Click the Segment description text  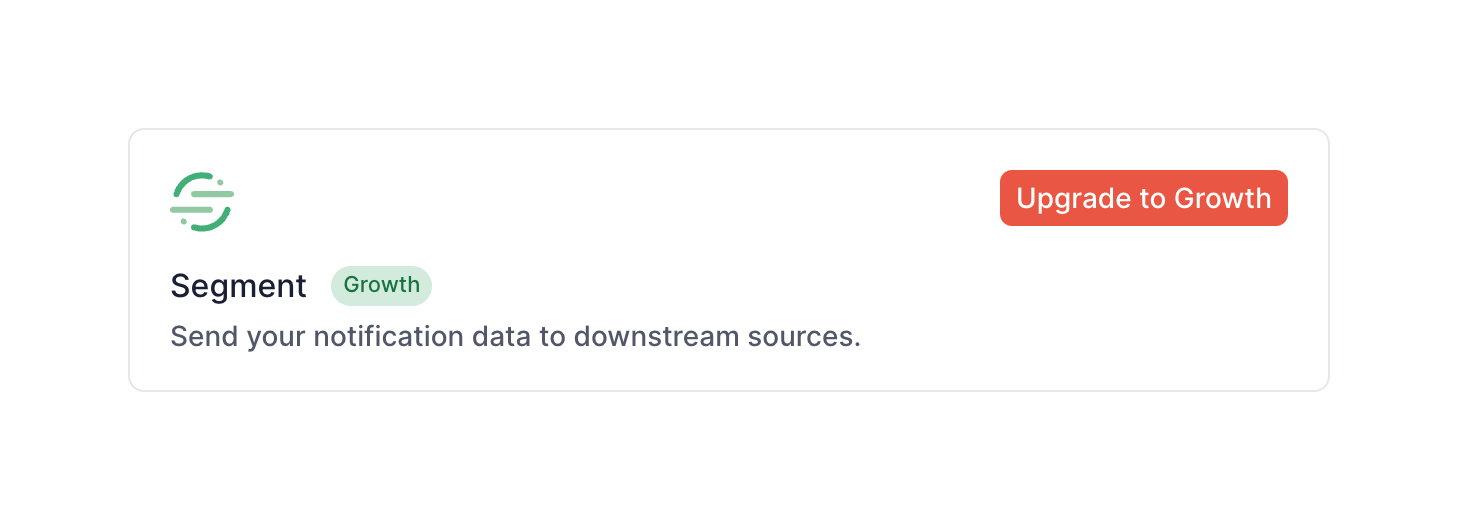(x=515, y=336)
